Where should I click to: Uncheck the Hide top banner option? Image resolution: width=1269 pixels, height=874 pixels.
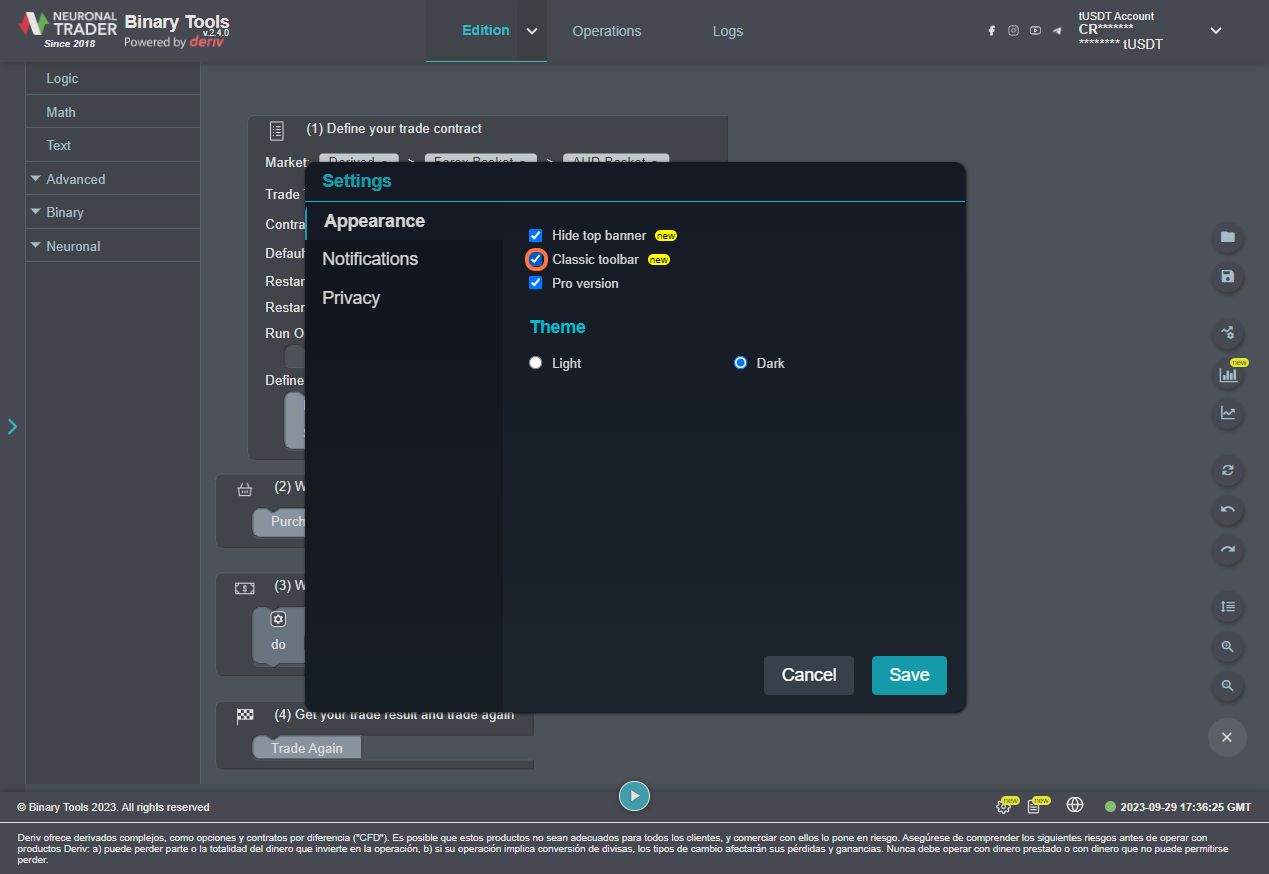(x=535, y=235)
